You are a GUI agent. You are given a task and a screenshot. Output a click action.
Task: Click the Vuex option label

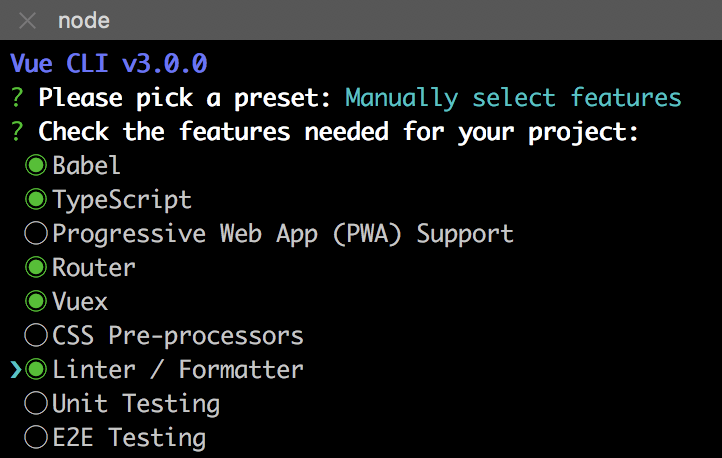pos(80,302)
